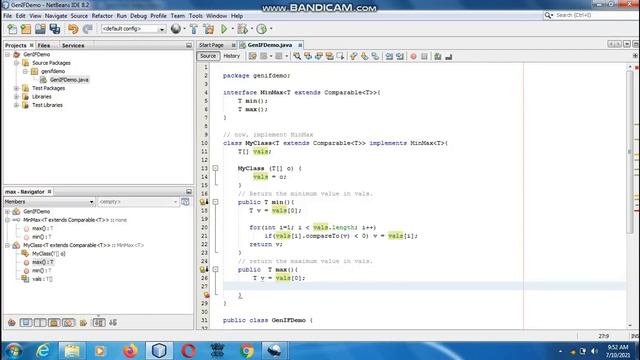Image resolution: width=640 pixels, height=360 pixels.
Task: Switch to the Start Page tab
Action: 211,45
